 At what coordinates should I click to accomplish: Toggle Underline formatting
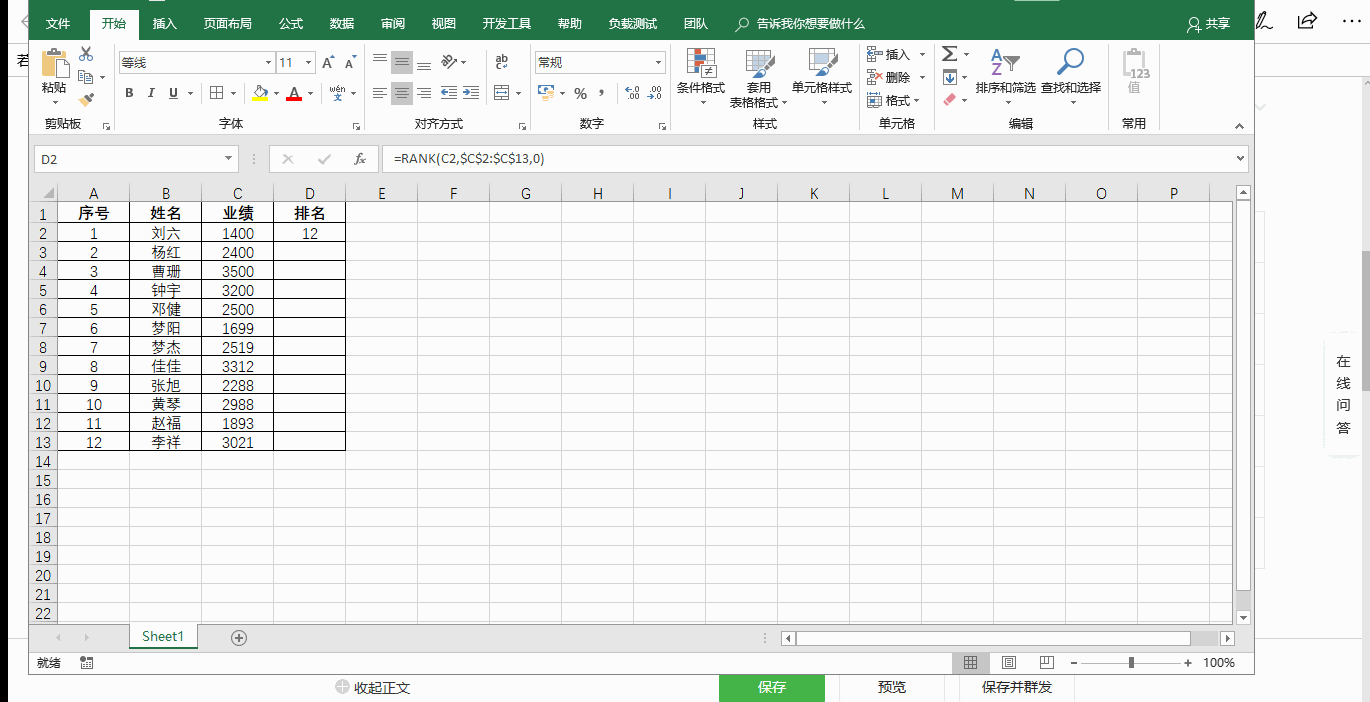(174, 93)
